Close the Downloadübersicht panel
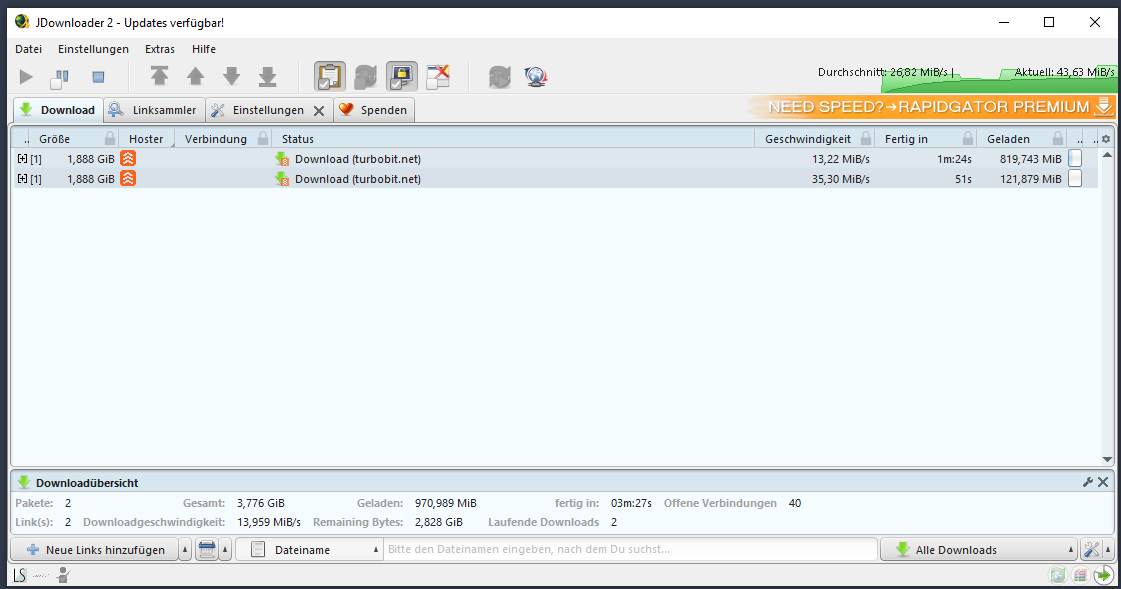 [1103, 482]
